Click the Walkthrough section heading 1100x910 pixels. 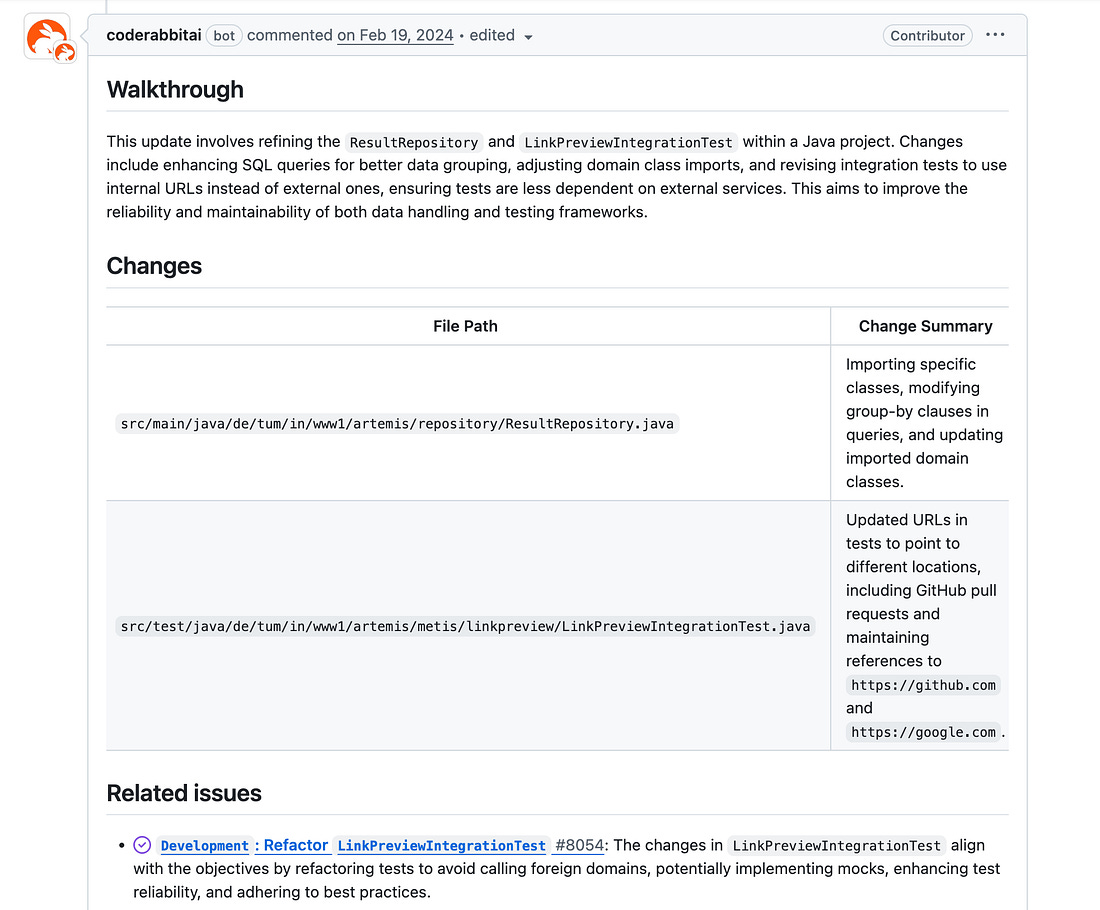[175, 89]
